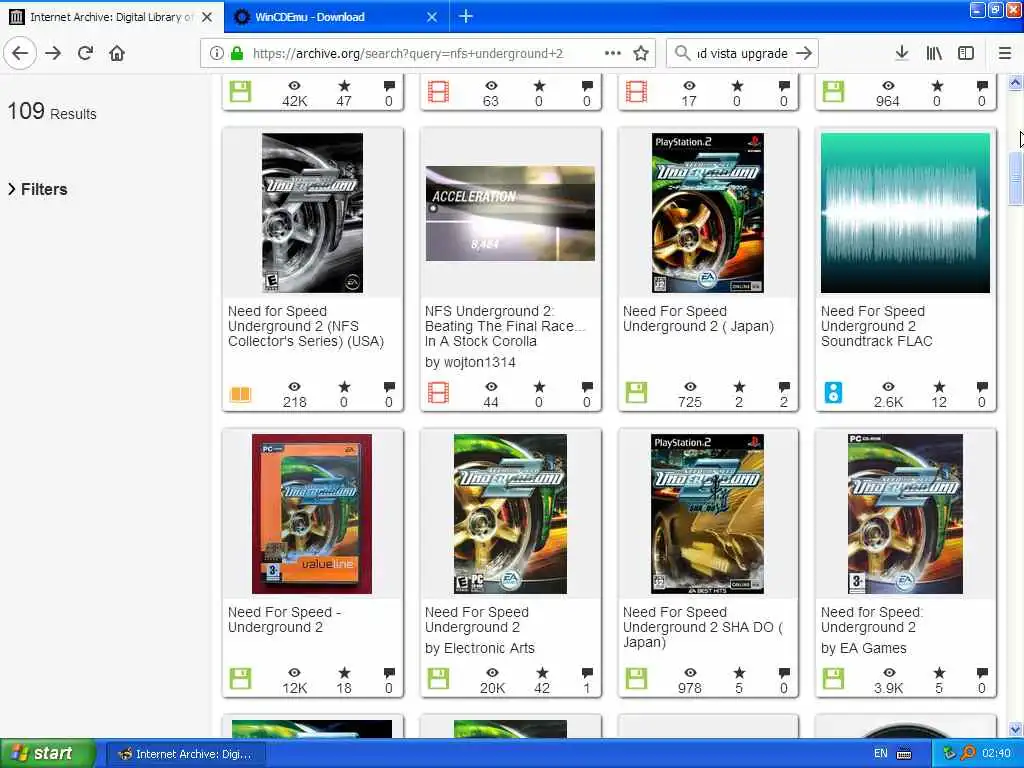Select the Internet Archive tab
The width and height of the screenshot is (1024, 768).
(x=111, y=17)
